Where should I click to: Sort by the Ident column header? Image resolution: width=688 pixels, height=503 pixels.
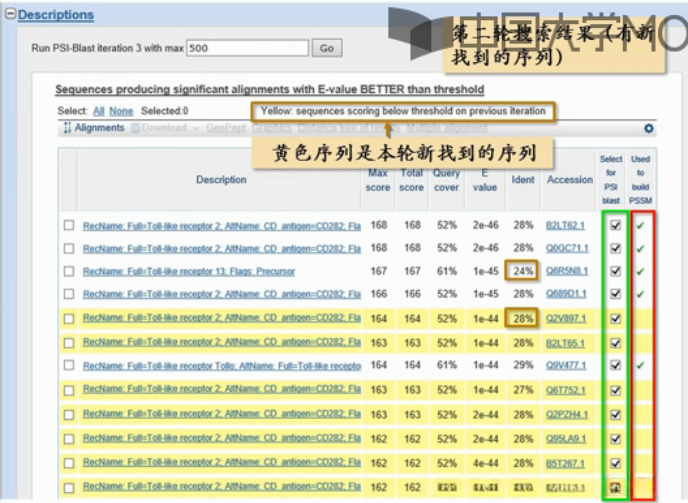[x=523, y=180]
